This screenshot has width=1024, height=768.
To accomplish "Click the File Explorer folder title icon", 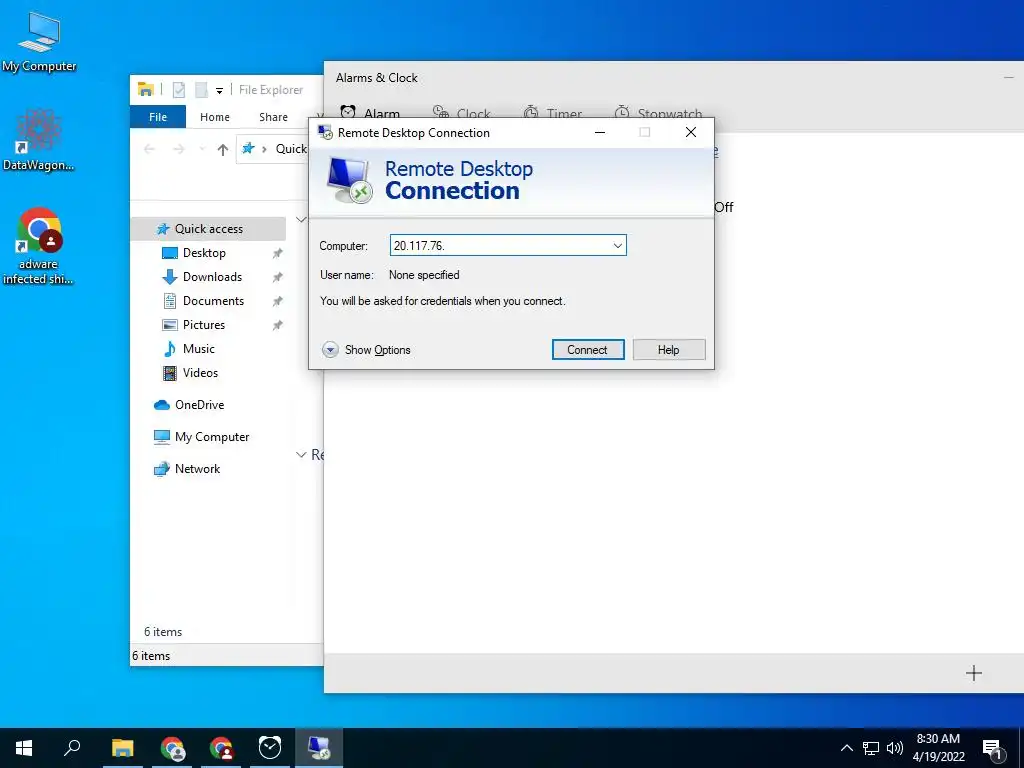I will pyautogui.click(x=146, y=89).
